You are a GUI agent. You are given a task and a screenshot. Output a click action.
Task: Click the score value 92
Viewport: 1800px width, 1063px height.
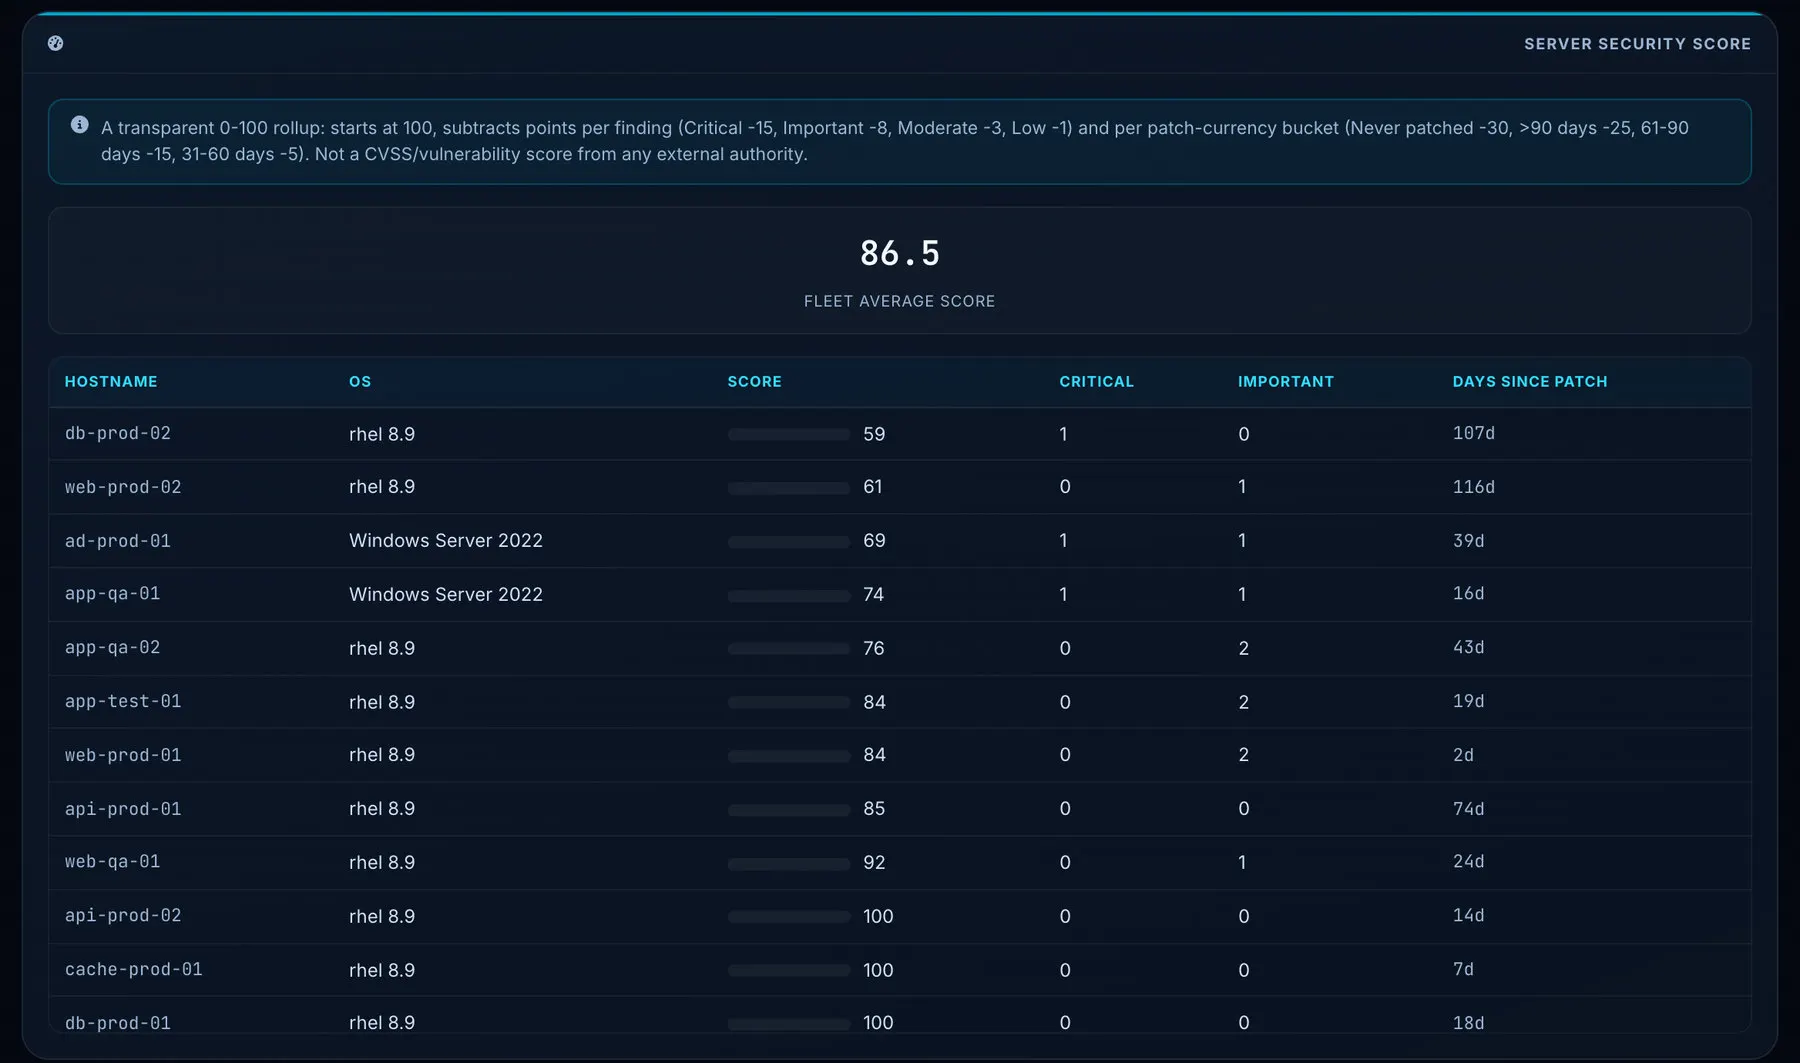tap(874, 862)
